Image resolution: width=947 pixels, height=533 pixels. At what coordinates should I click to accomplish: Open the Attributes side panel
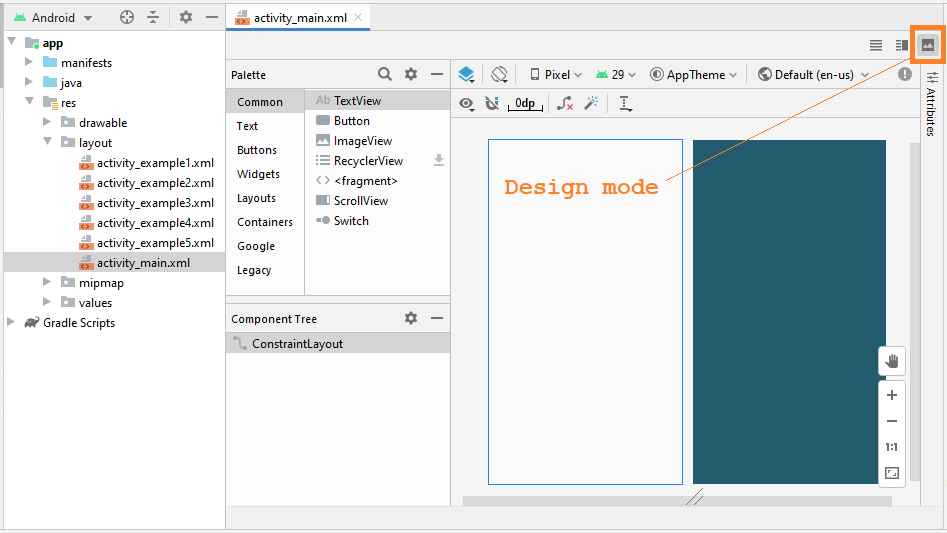coord(931,103)
